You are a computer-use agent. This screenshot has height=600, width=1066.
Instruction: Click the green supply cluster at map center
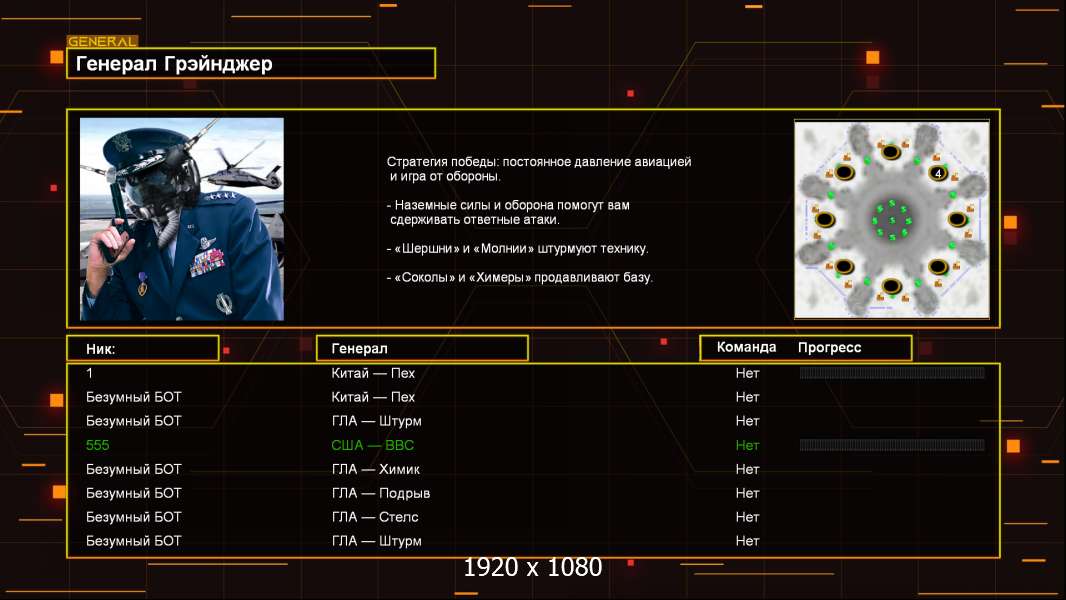click(x=891, y=220)
